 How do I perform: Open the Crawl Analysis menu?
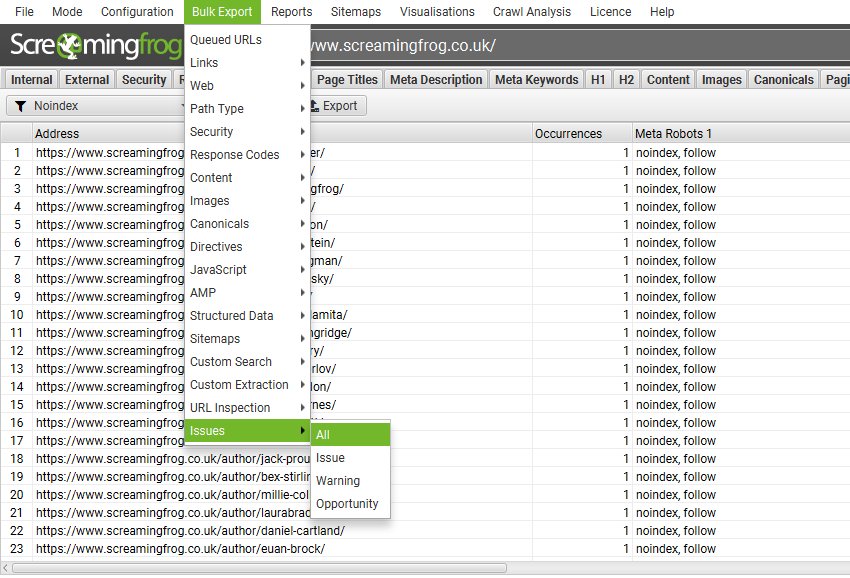pos(532,11)
